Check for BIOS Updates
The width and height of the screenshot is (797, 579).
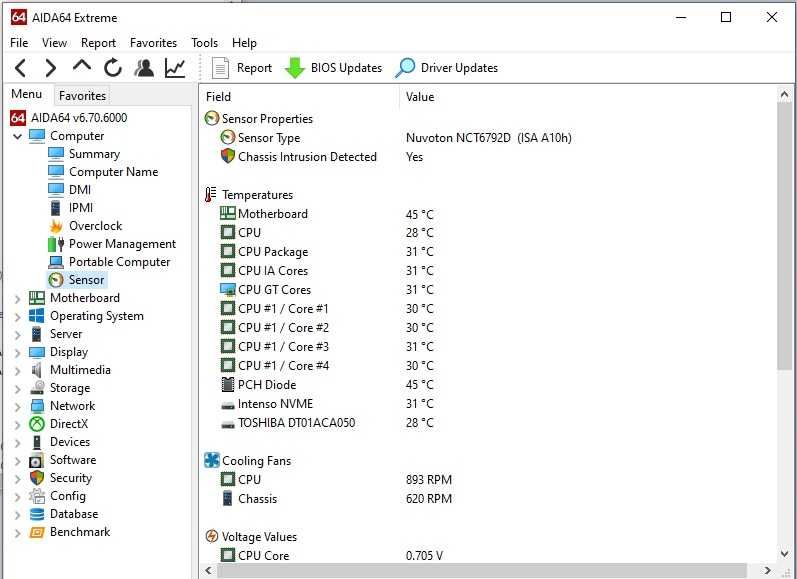click(333, 68)
